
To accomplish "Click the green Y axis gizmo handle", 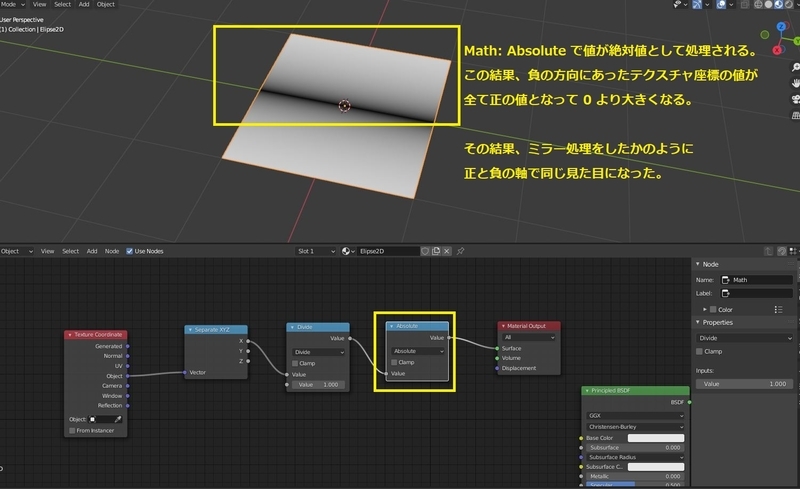I will click(x=796, y=41).
